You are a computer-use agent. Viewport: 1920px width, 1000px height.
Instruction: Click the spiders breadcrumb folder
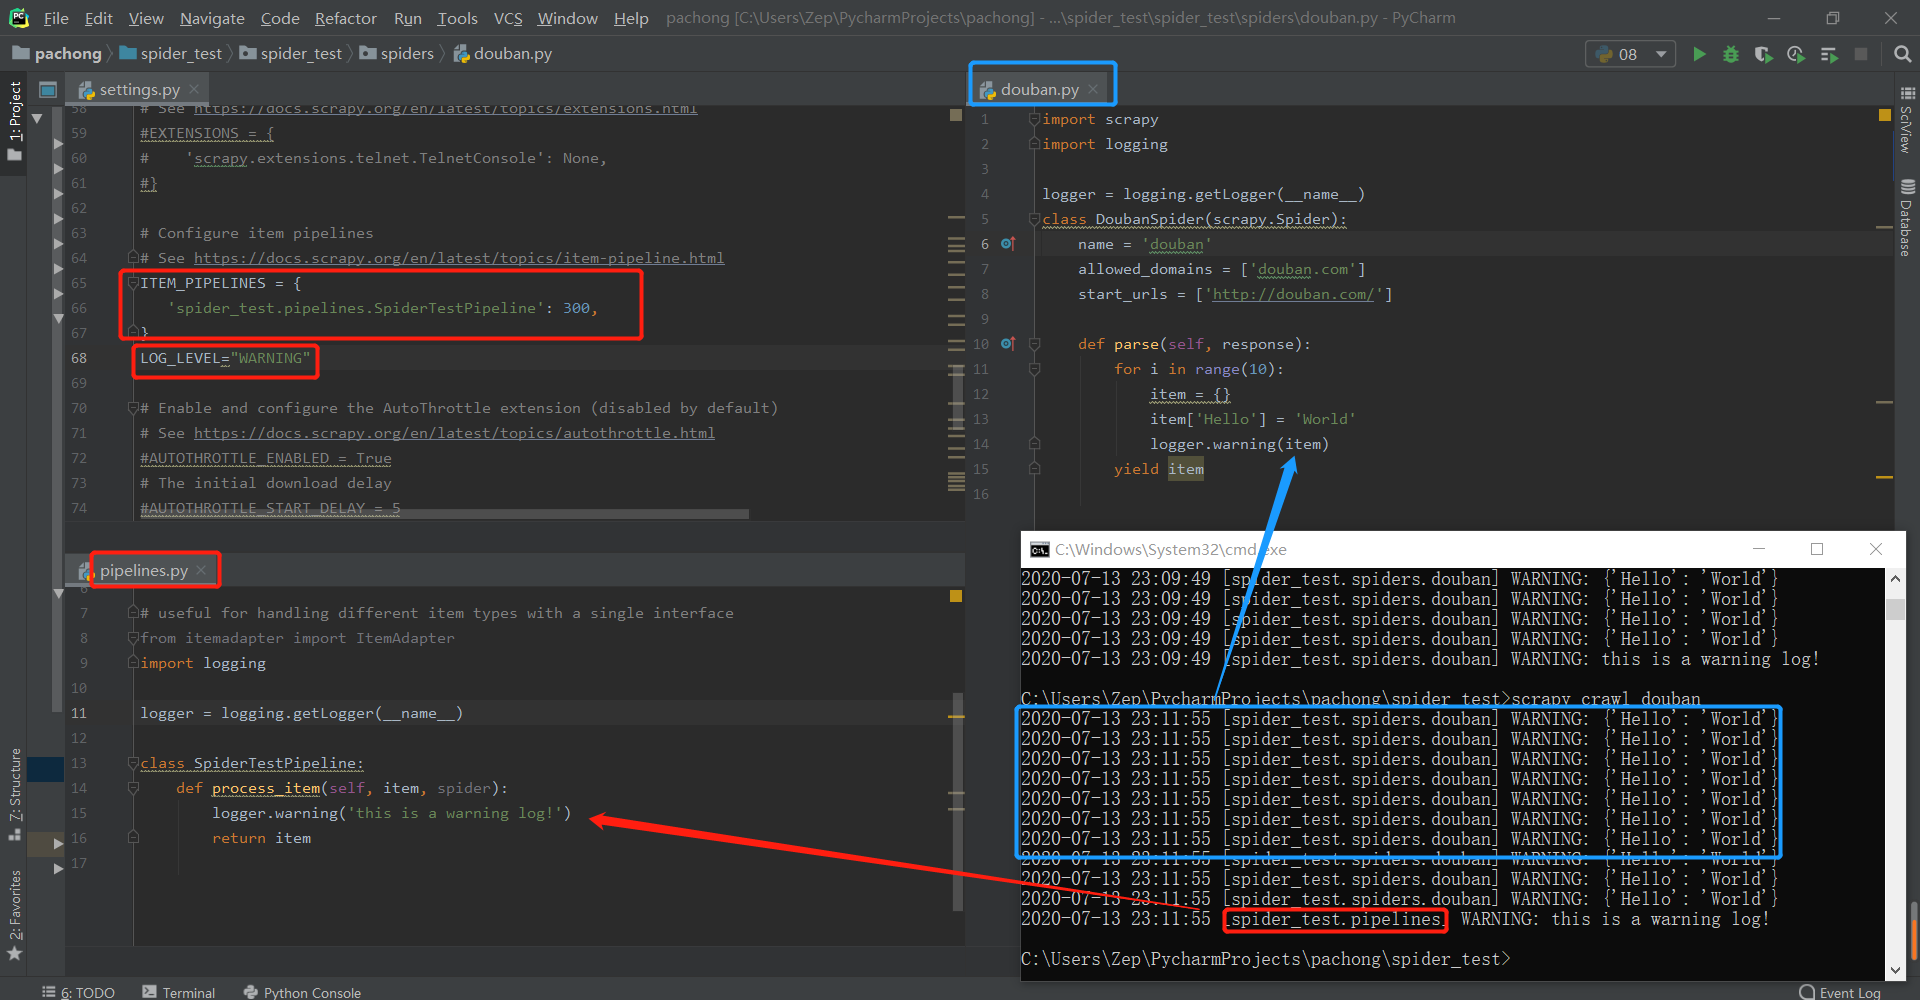coord(398,54)
